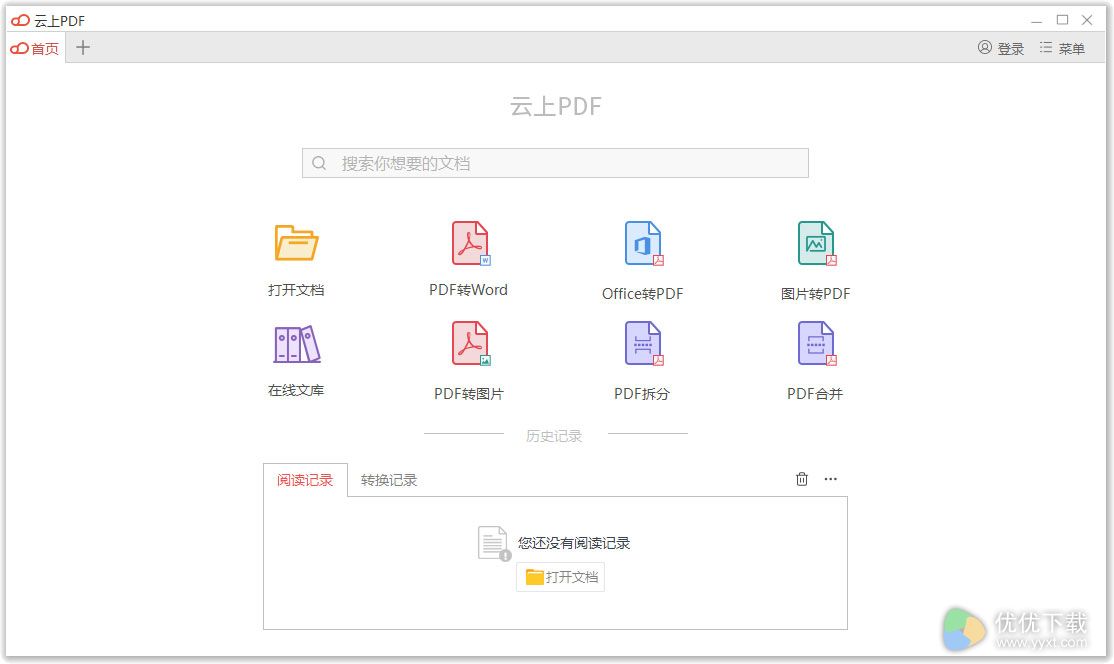Minimize the 云上PDF window
This screenshot has height=664, width=1114.
(1037, 21)
